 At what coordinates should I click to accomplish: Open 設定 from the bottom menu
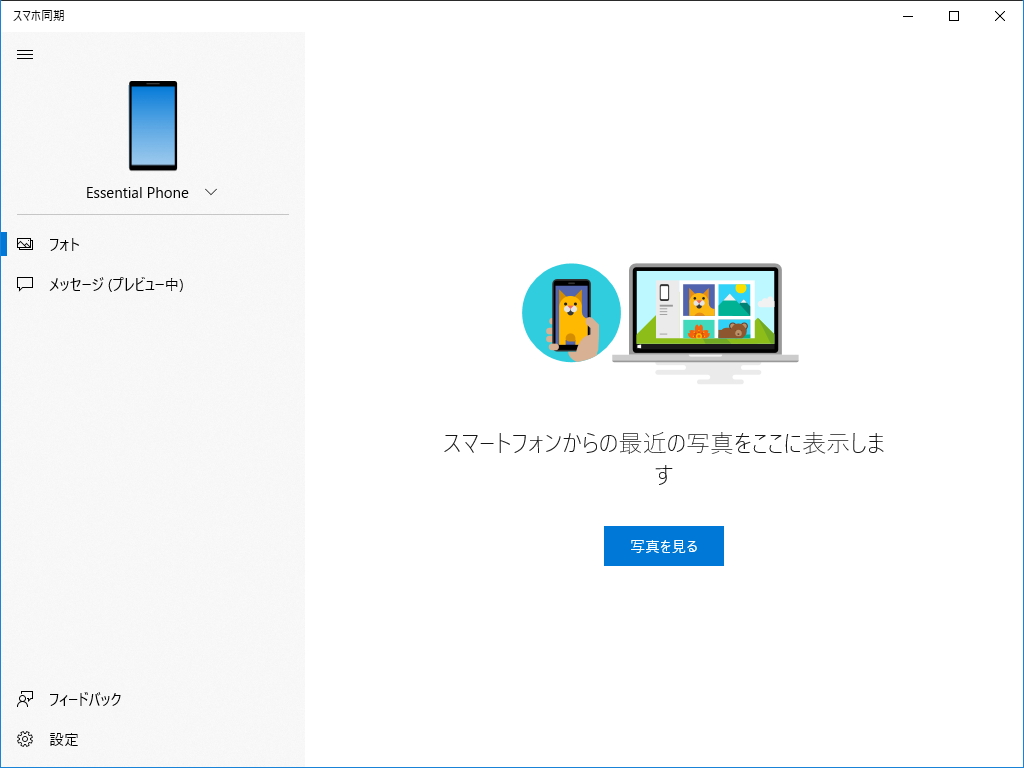click(x=64, y=739)
